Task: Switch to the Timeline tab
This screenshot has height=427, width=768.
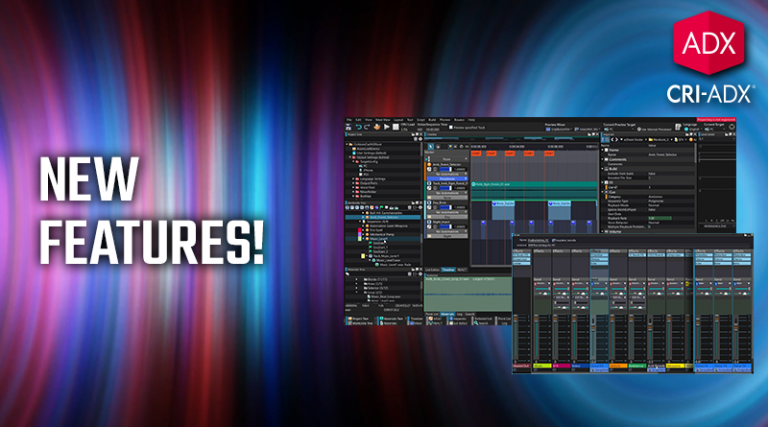Action: coord(449,270)
